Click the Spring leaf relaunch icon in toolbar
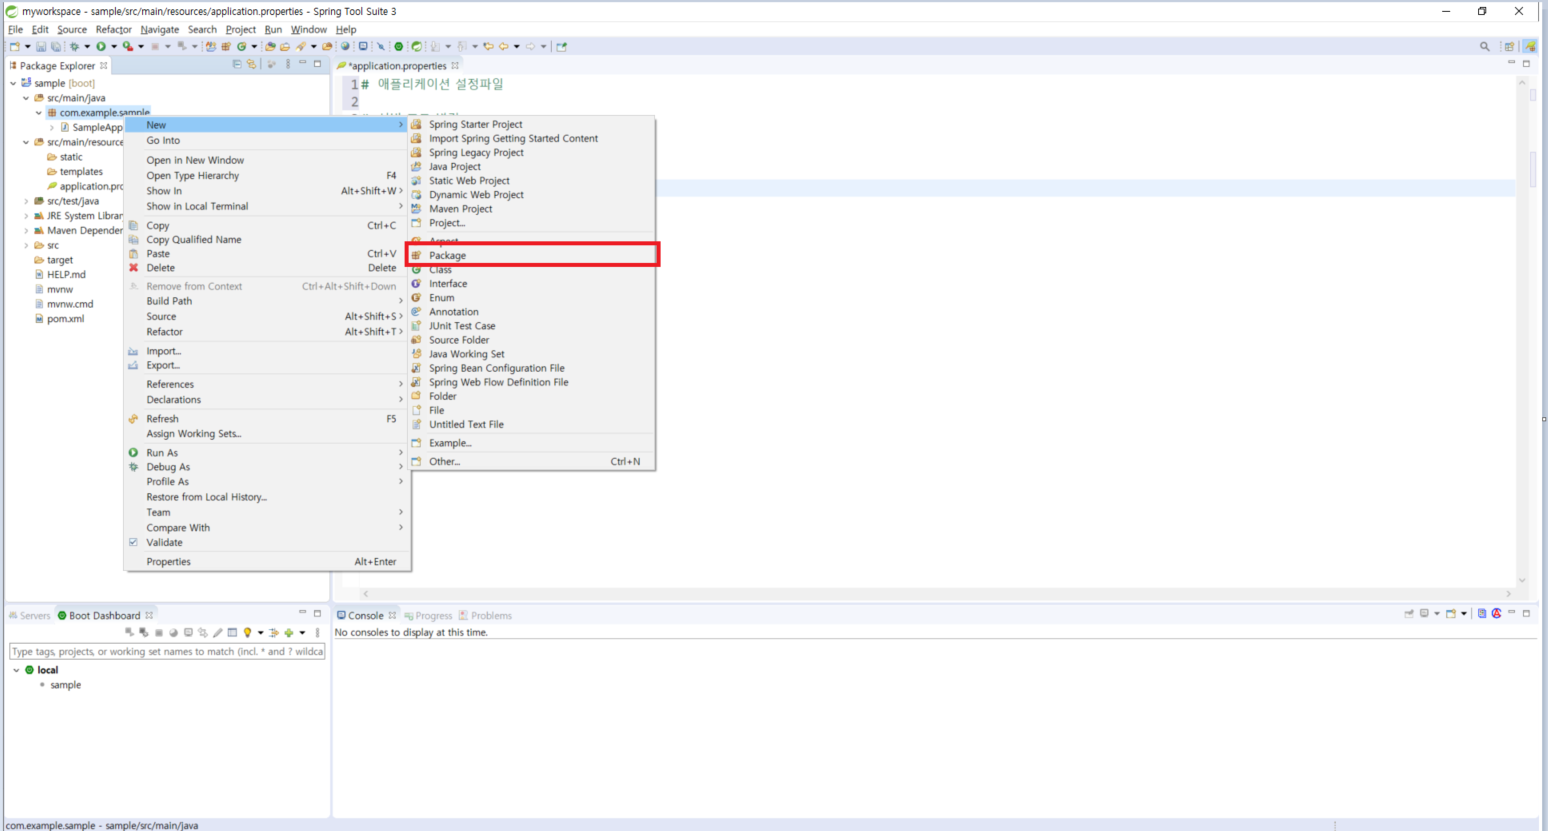1548x831 pixels. (416, 46)
